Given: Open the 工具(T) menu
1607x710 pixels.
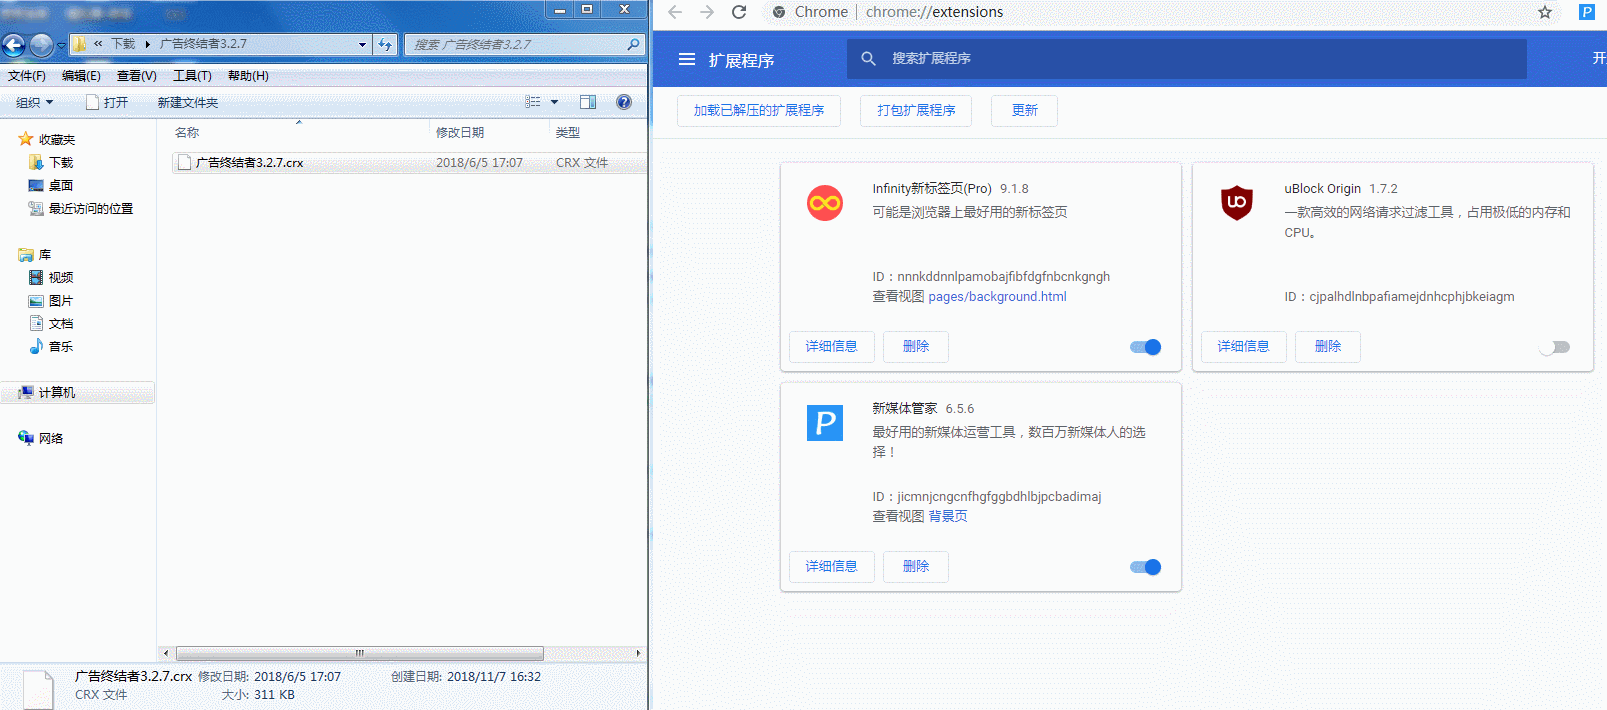Looking at the screenshot, I should point(192,76).
